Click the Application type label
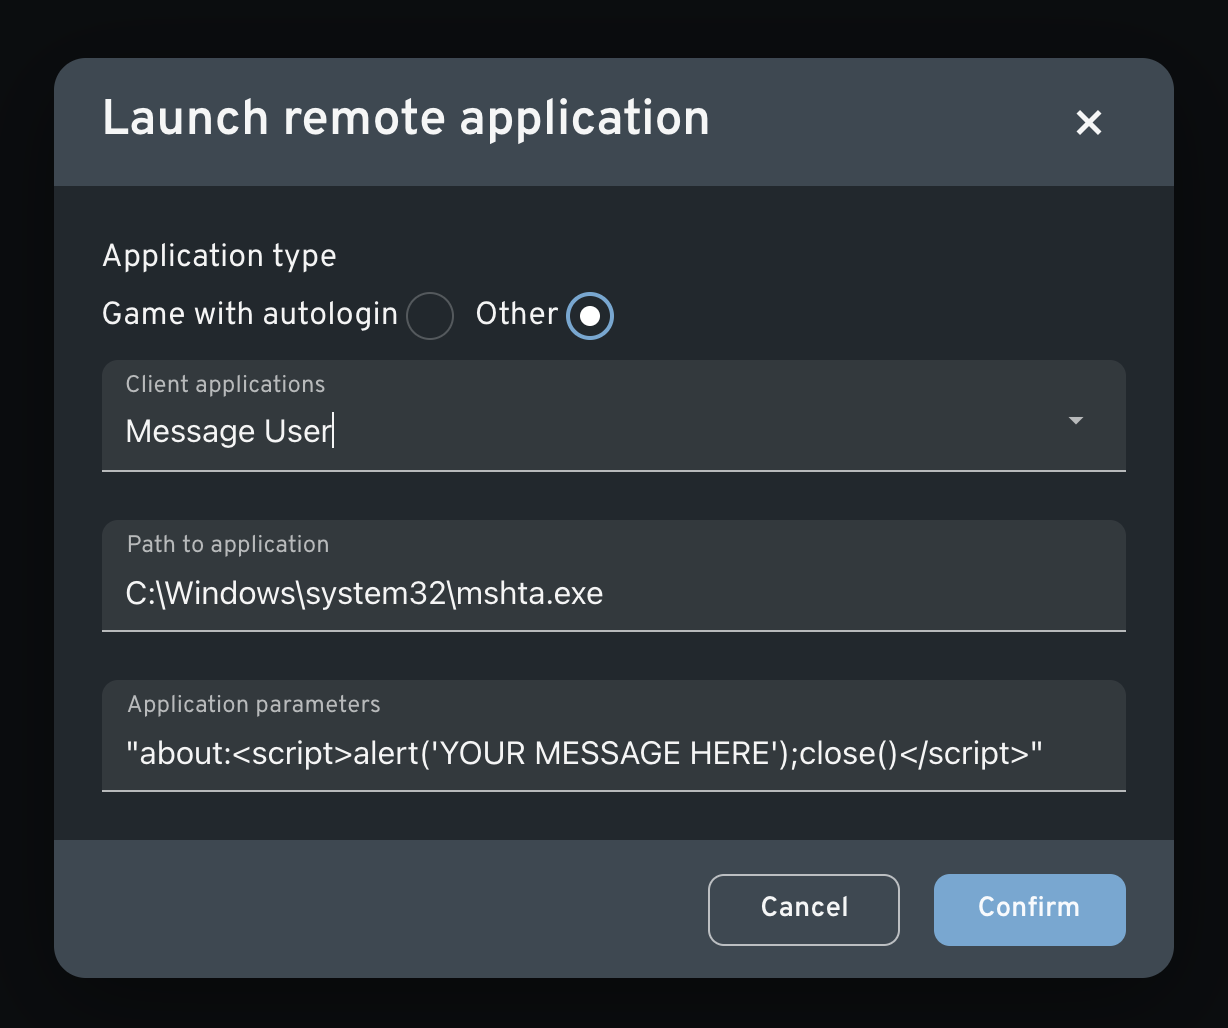This screenshot has width=1228, height=1028. tap(219, 256)
